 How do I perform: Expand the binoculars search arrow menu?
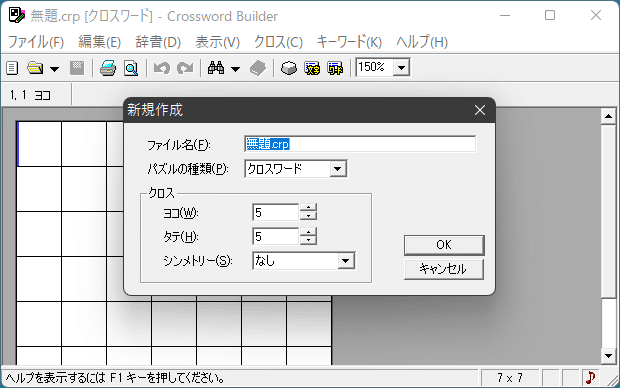click(235, 69)
